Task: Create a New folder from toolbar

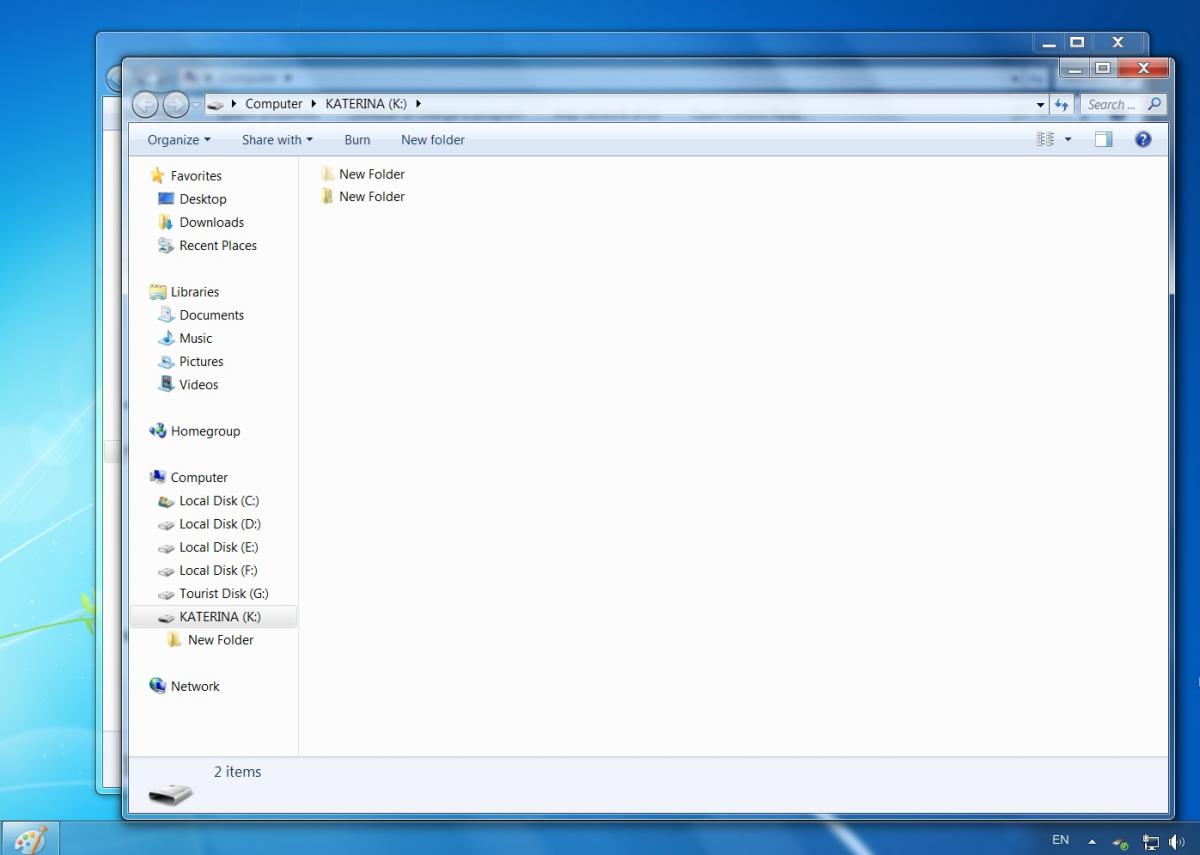Action: [x=433, y=140]
